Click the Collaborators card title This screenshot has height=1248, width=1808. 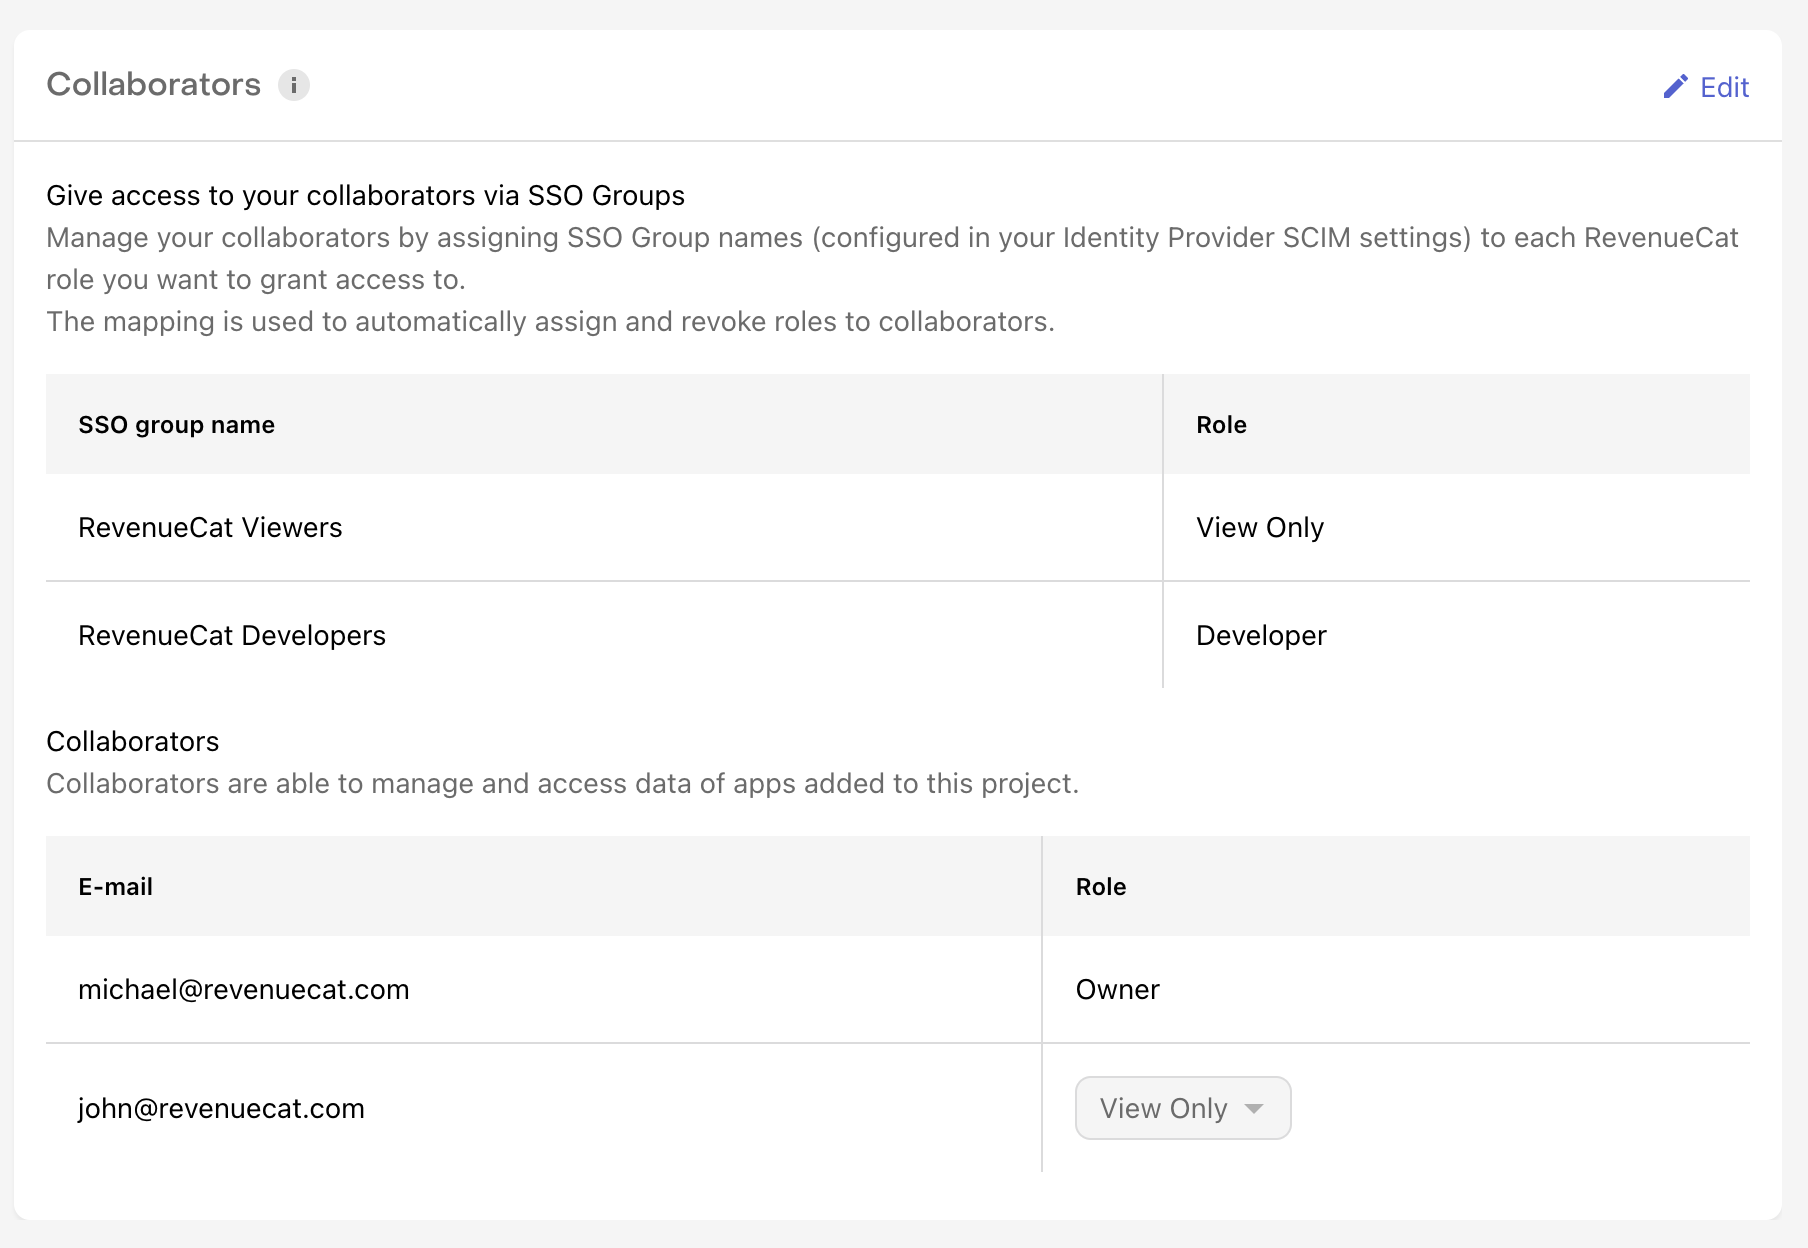153,84
